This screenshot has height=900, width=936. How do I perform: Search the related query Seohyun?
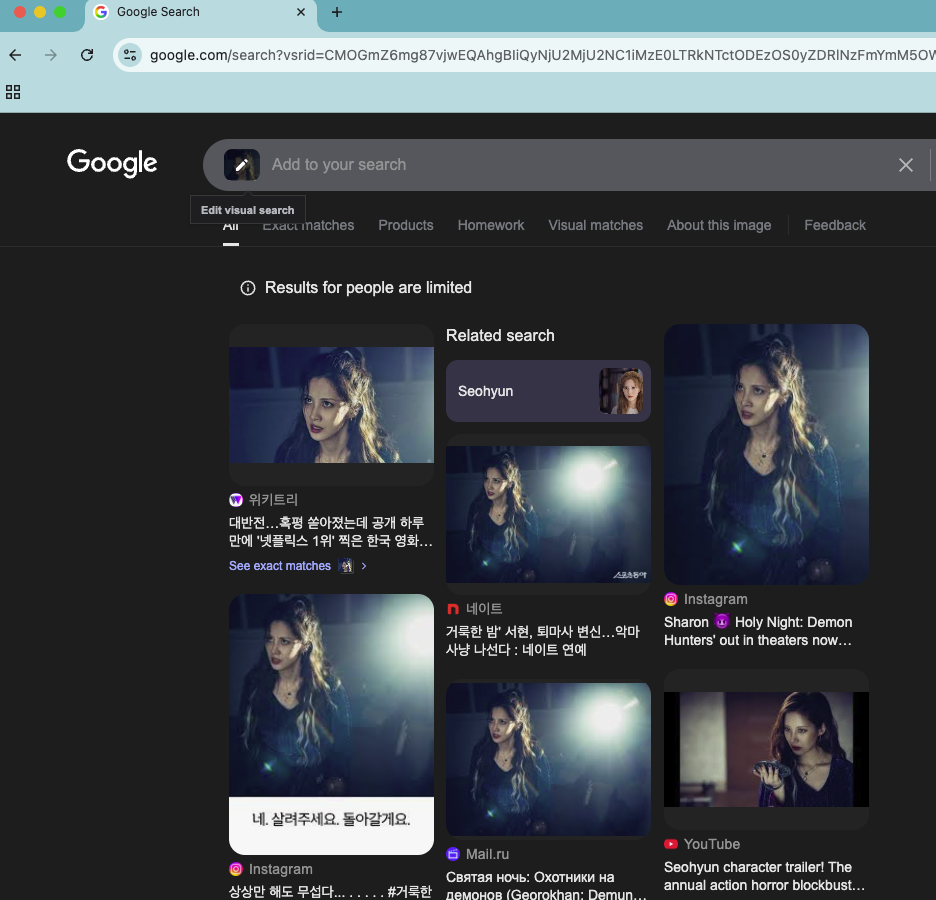[548, 391]
